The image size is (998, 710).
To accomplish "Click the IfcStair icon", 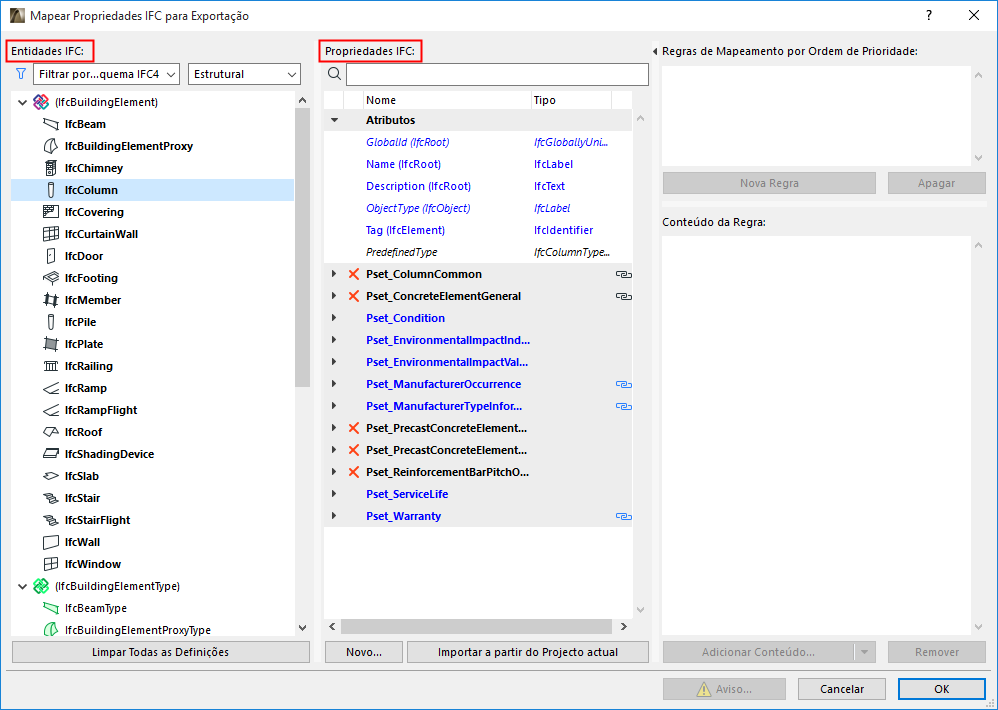I will click(50, 498).
